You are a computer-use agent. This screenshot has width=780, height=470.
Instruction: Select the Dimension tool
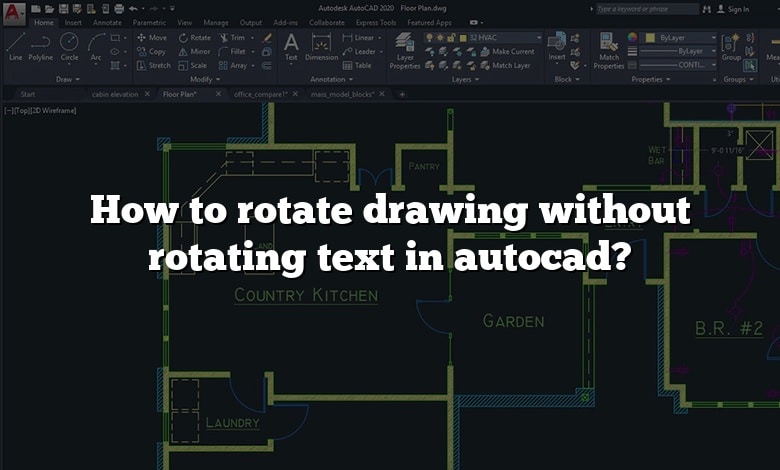tap(321, 47)
